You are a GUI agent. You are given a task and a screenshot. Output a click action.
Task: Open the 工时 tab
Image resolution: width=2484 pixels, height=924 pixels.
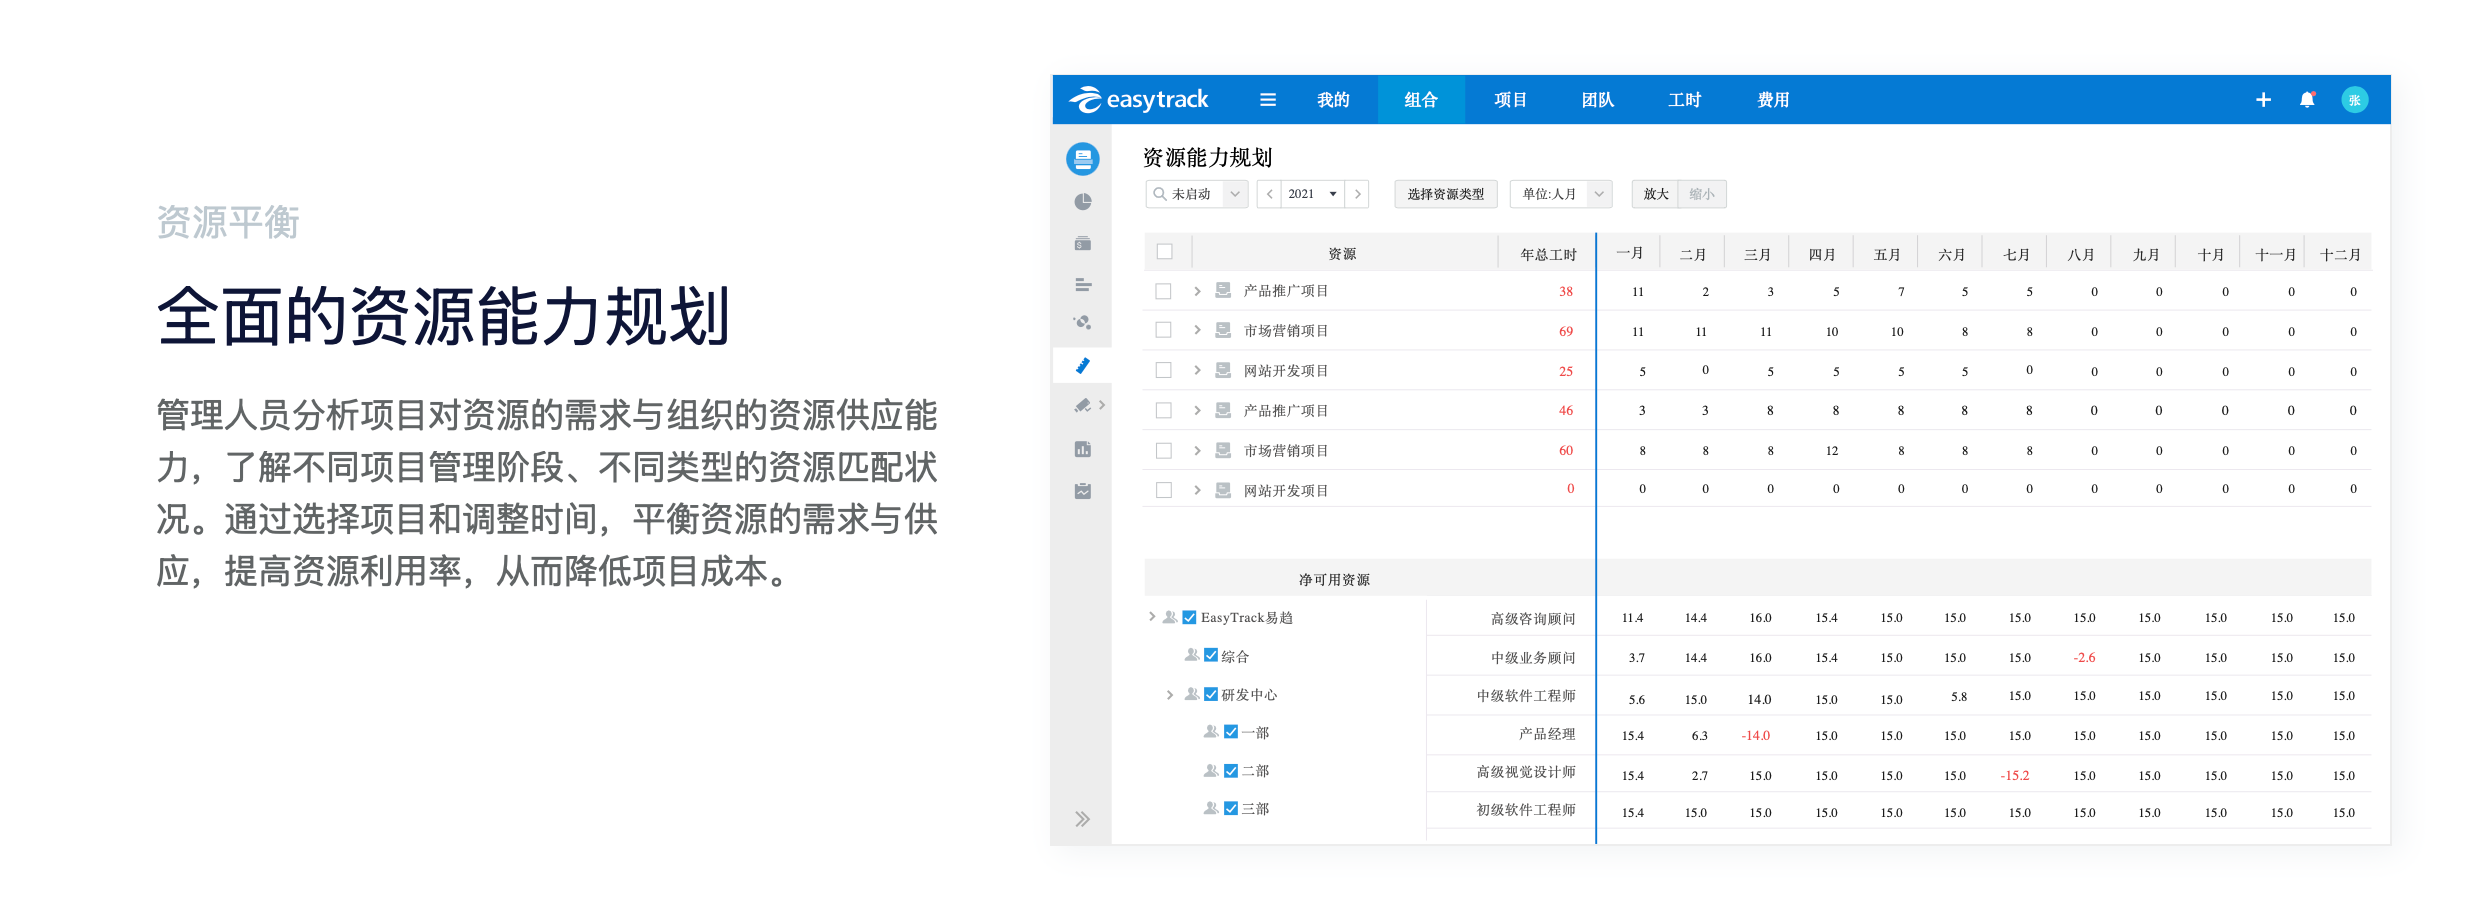pos(1684,100)
